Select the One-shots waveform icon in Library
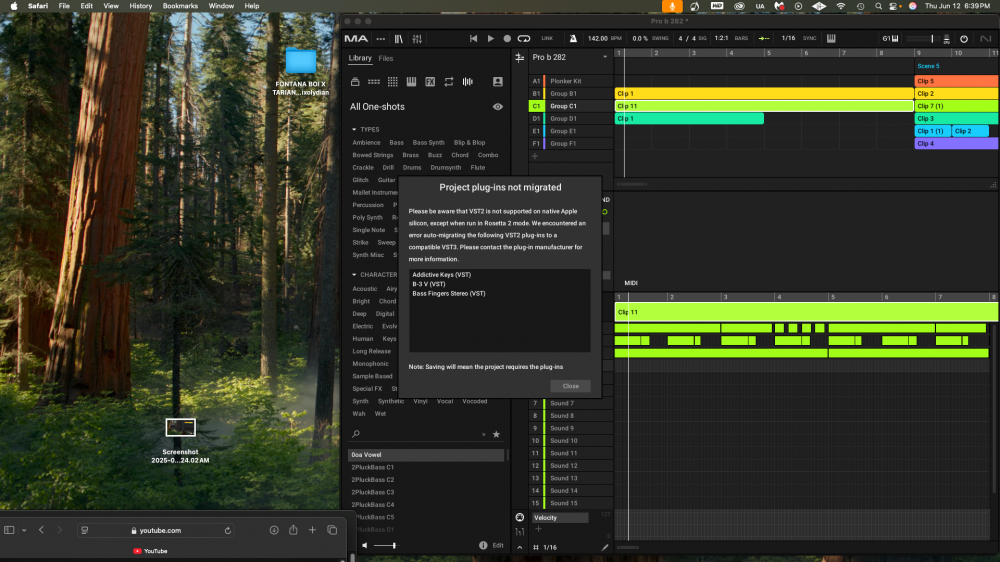The height and width of the screenshot is (562, 1000). pyautogui.click(x=467, y=82)
